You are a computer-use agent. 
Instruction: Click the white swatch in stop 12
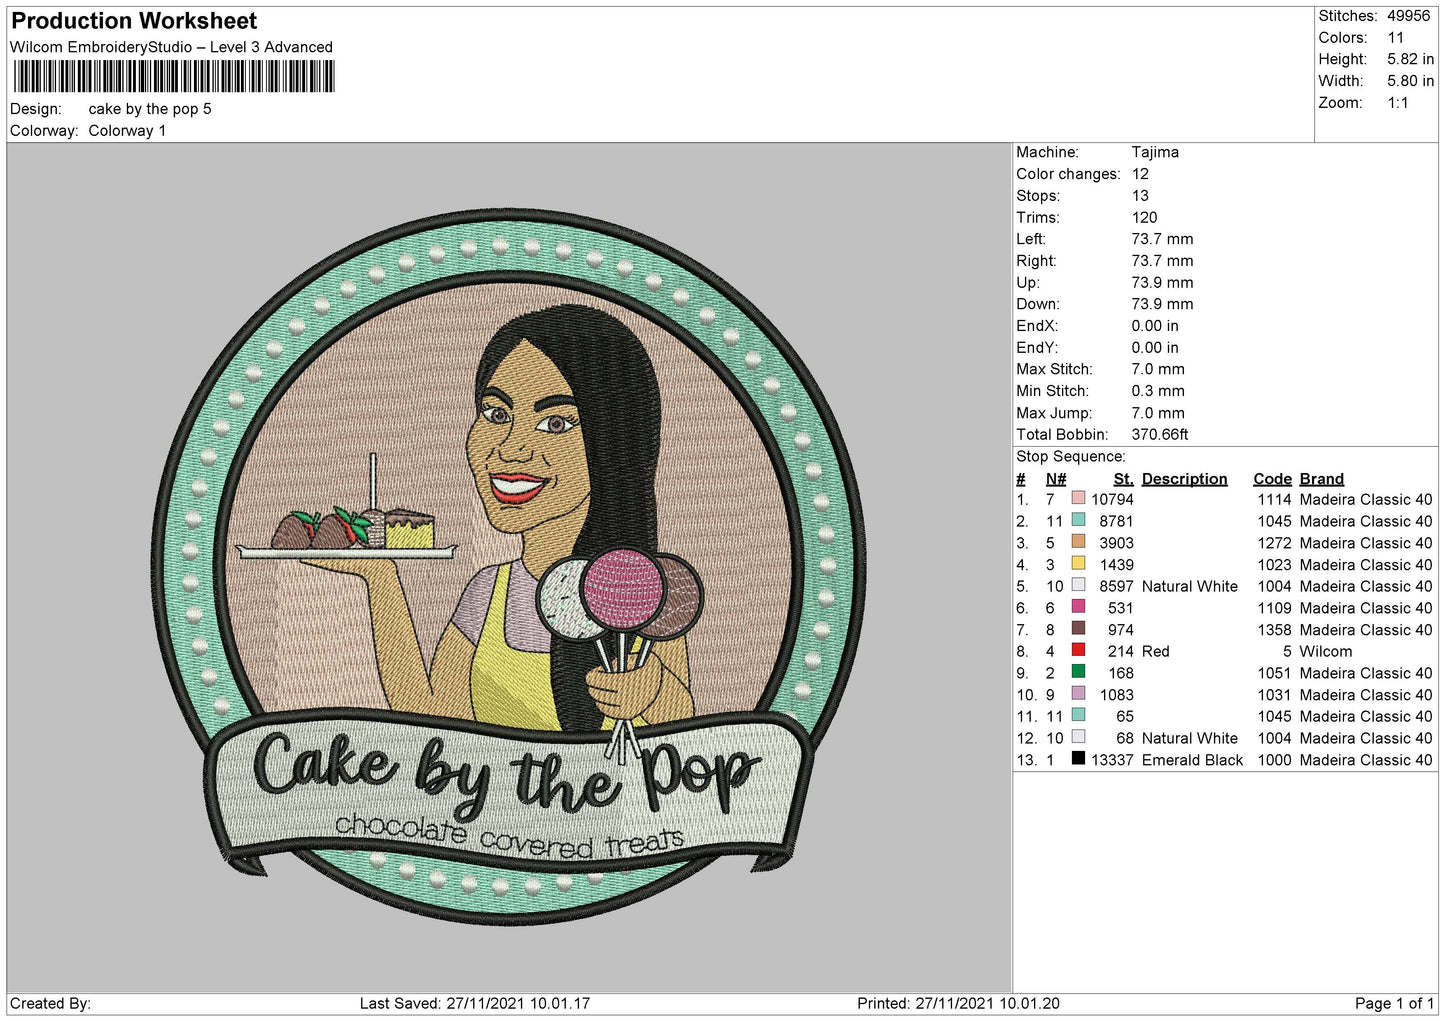pos(1078,737)
